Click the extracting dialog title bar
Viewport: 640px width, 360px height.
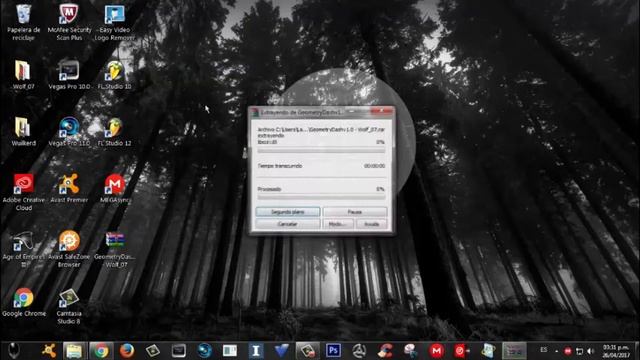pos(302,111)
